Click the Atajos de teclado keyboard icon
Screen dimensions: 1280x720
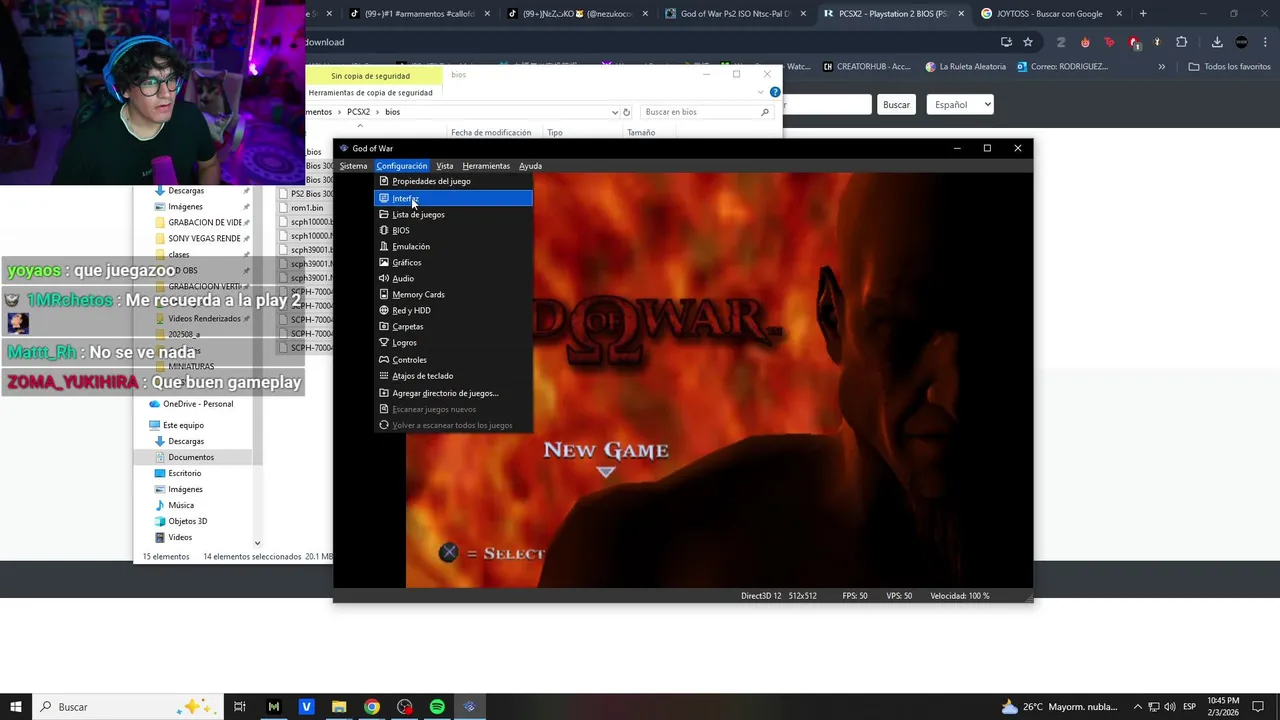click(384, 376)
